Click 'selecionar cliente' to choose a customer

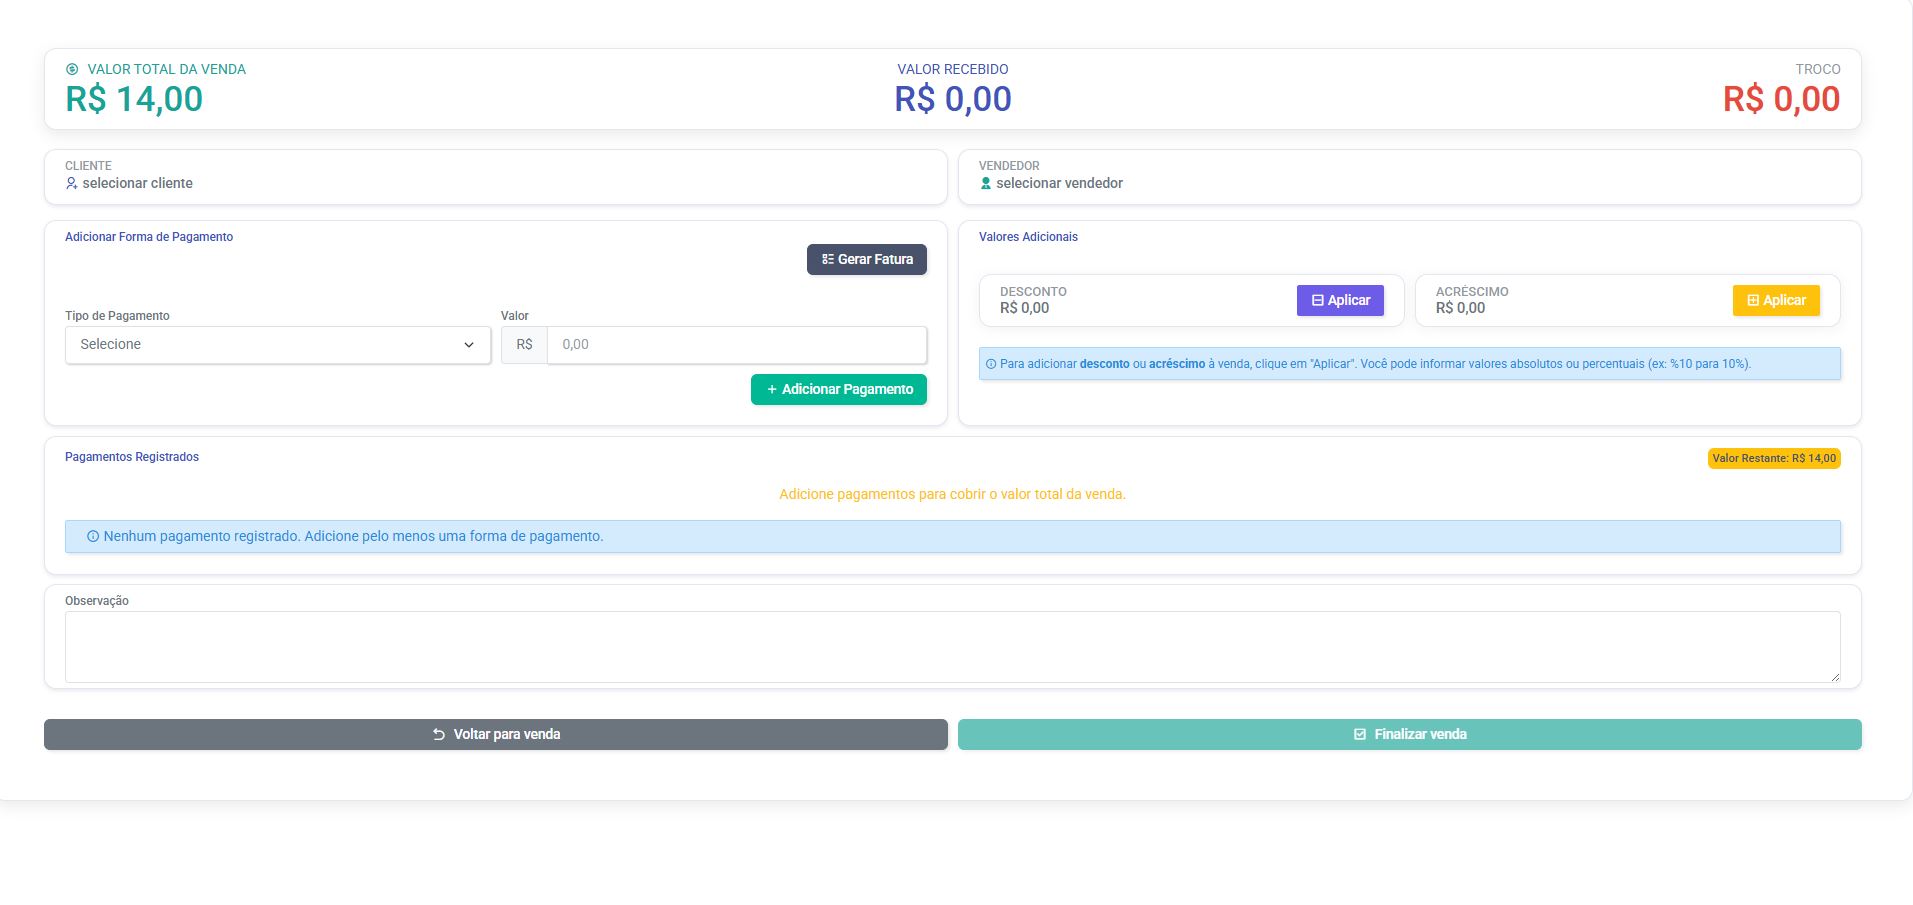pyautogui.click(x=137, y=184)
